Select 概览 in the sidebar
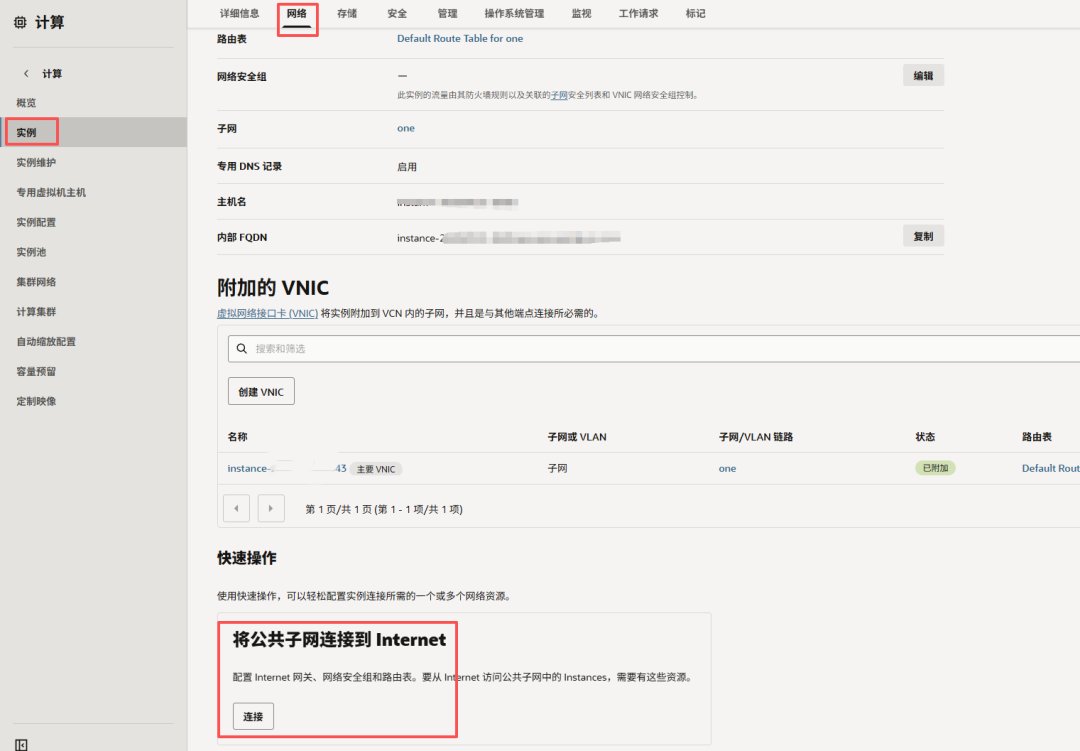1080x751 pixels. coord(26,103)
